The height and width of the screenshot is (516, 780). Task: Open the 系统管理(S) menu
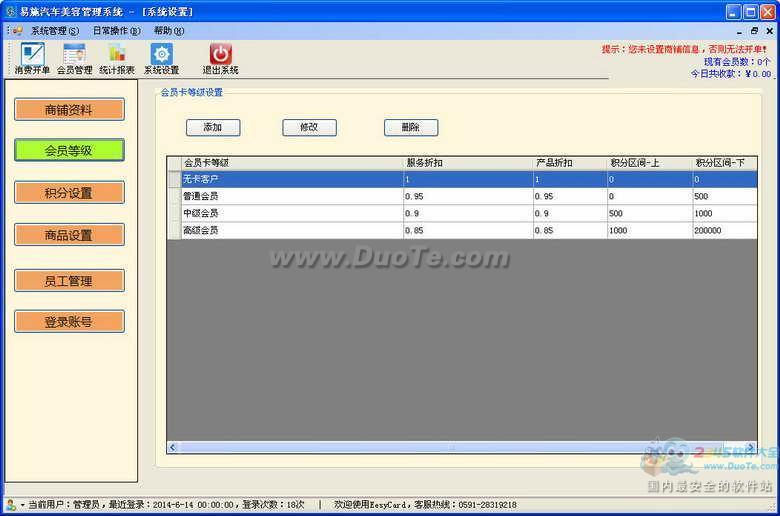(x=55, y=31)
